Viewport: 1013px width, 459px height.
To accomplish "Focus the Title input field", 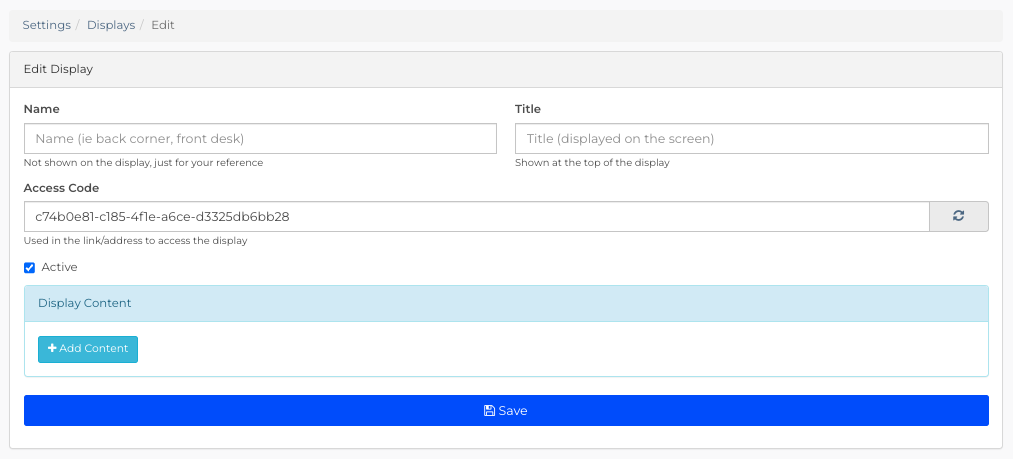I will pos(751,138).
